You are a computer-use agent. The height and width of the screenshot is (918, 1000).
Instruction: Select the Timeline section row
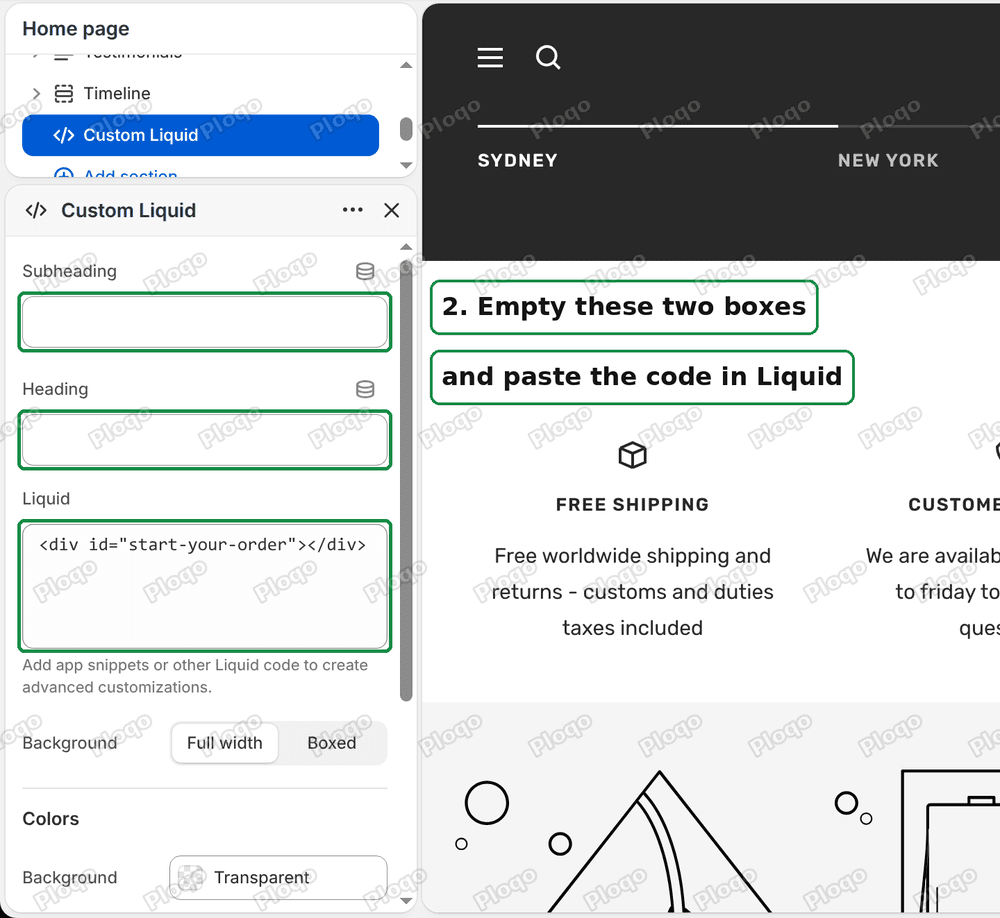[x=200, y=94]
